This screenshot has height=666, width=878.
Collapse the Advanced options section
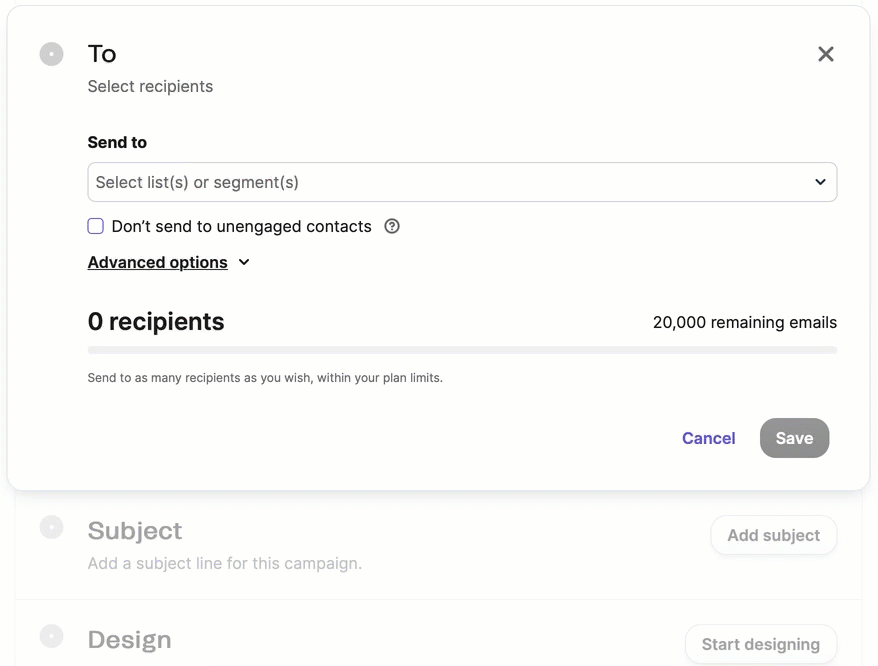[156, 262]
